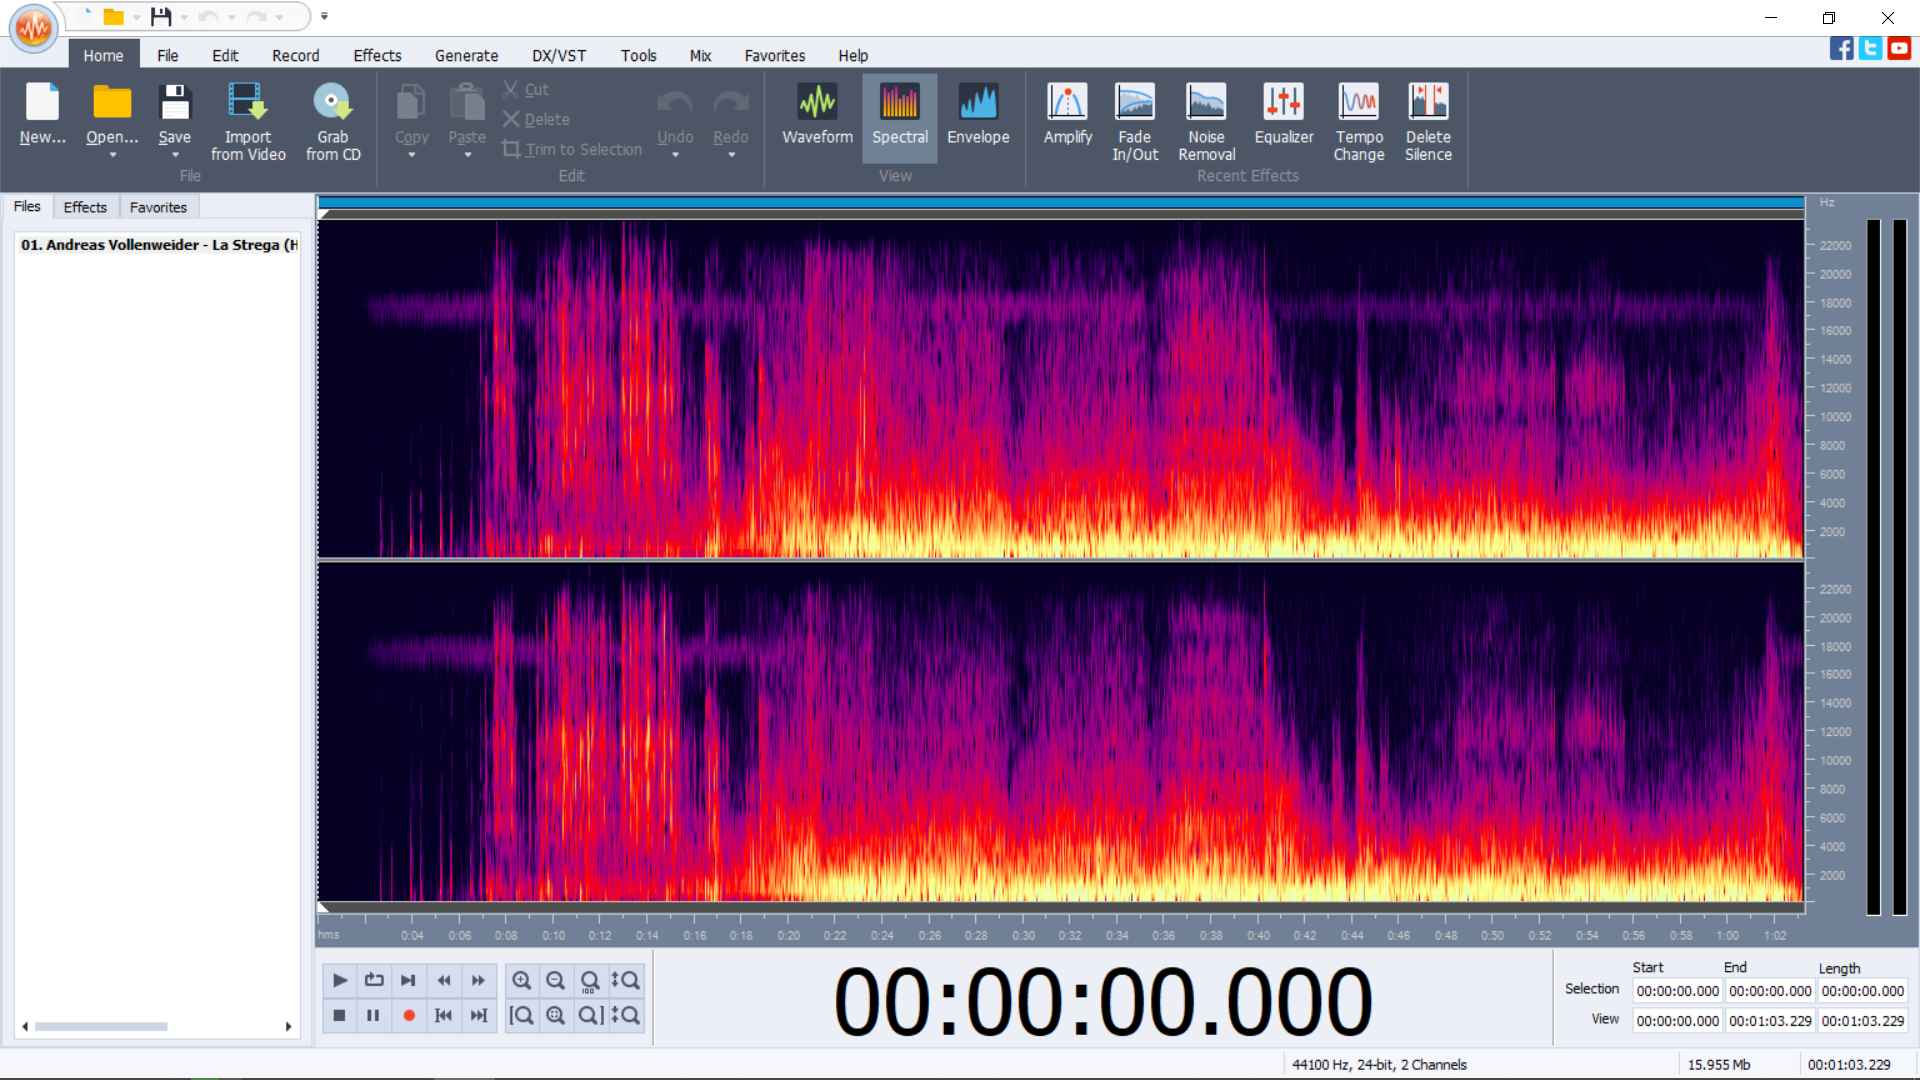Jump to the start of the track
This screenshot has width=1920, height=1080.
pyautogui.click(x=444, y=1015)
